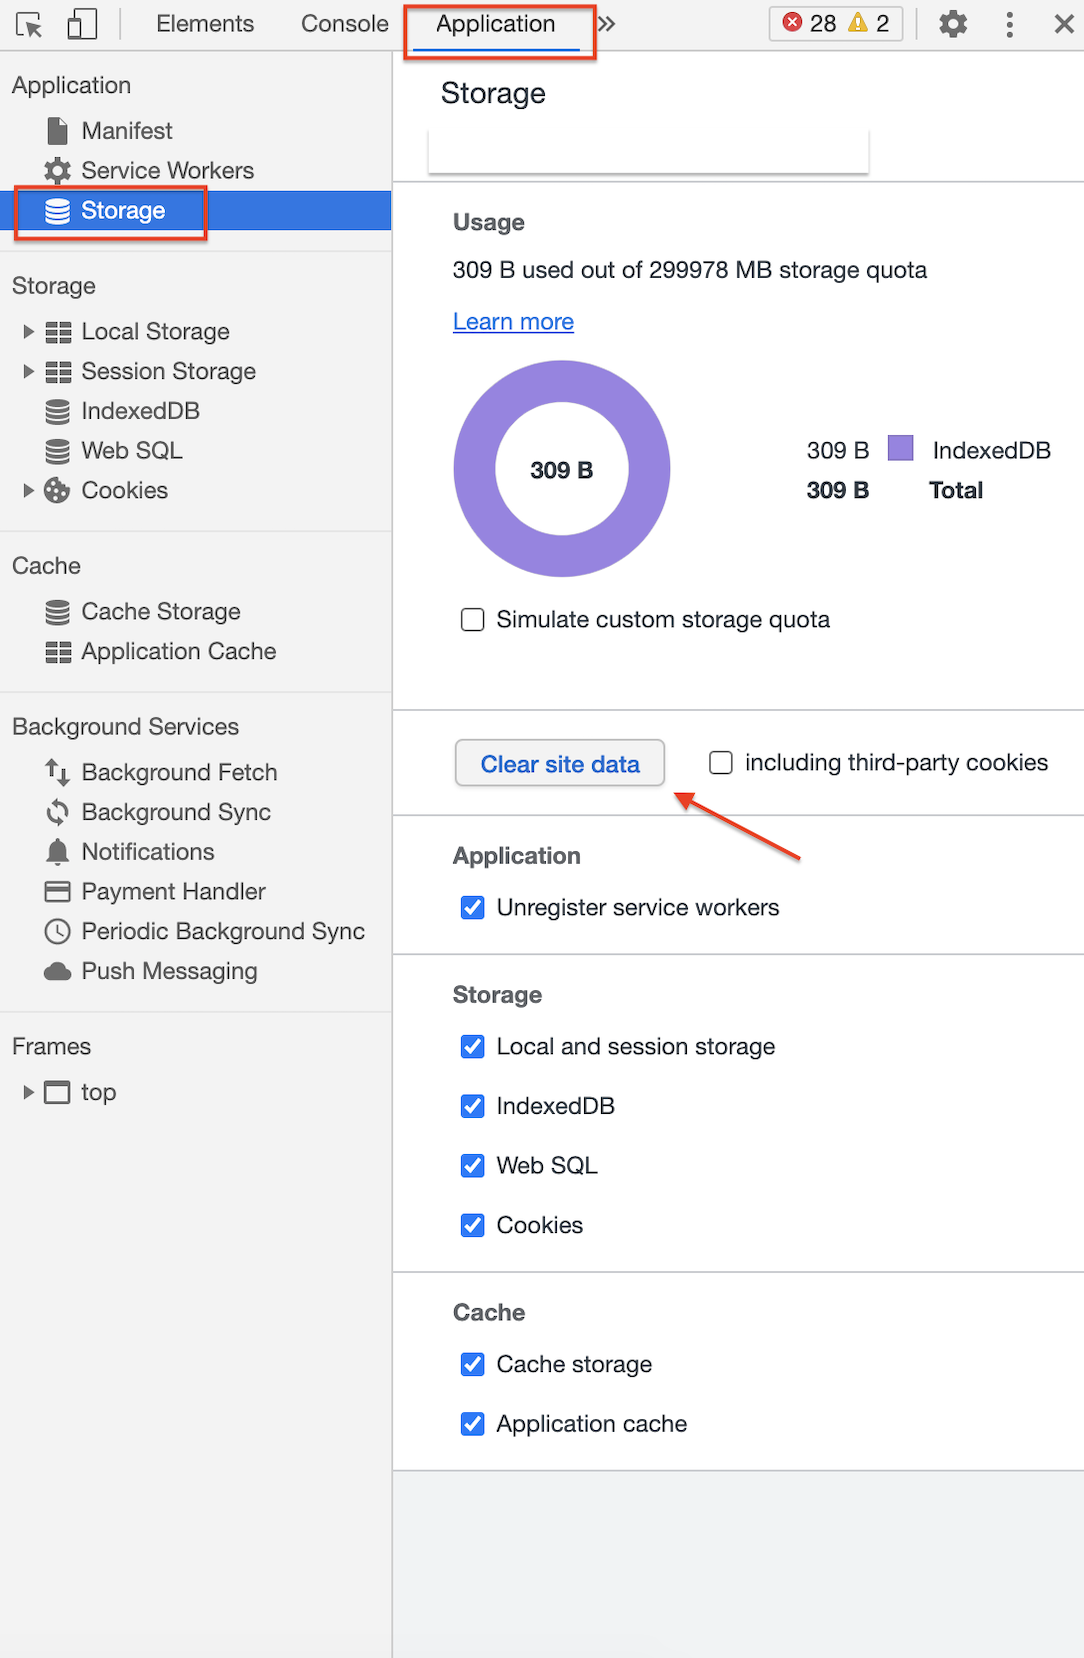Check including third-party cookies

tap(721, 763)
